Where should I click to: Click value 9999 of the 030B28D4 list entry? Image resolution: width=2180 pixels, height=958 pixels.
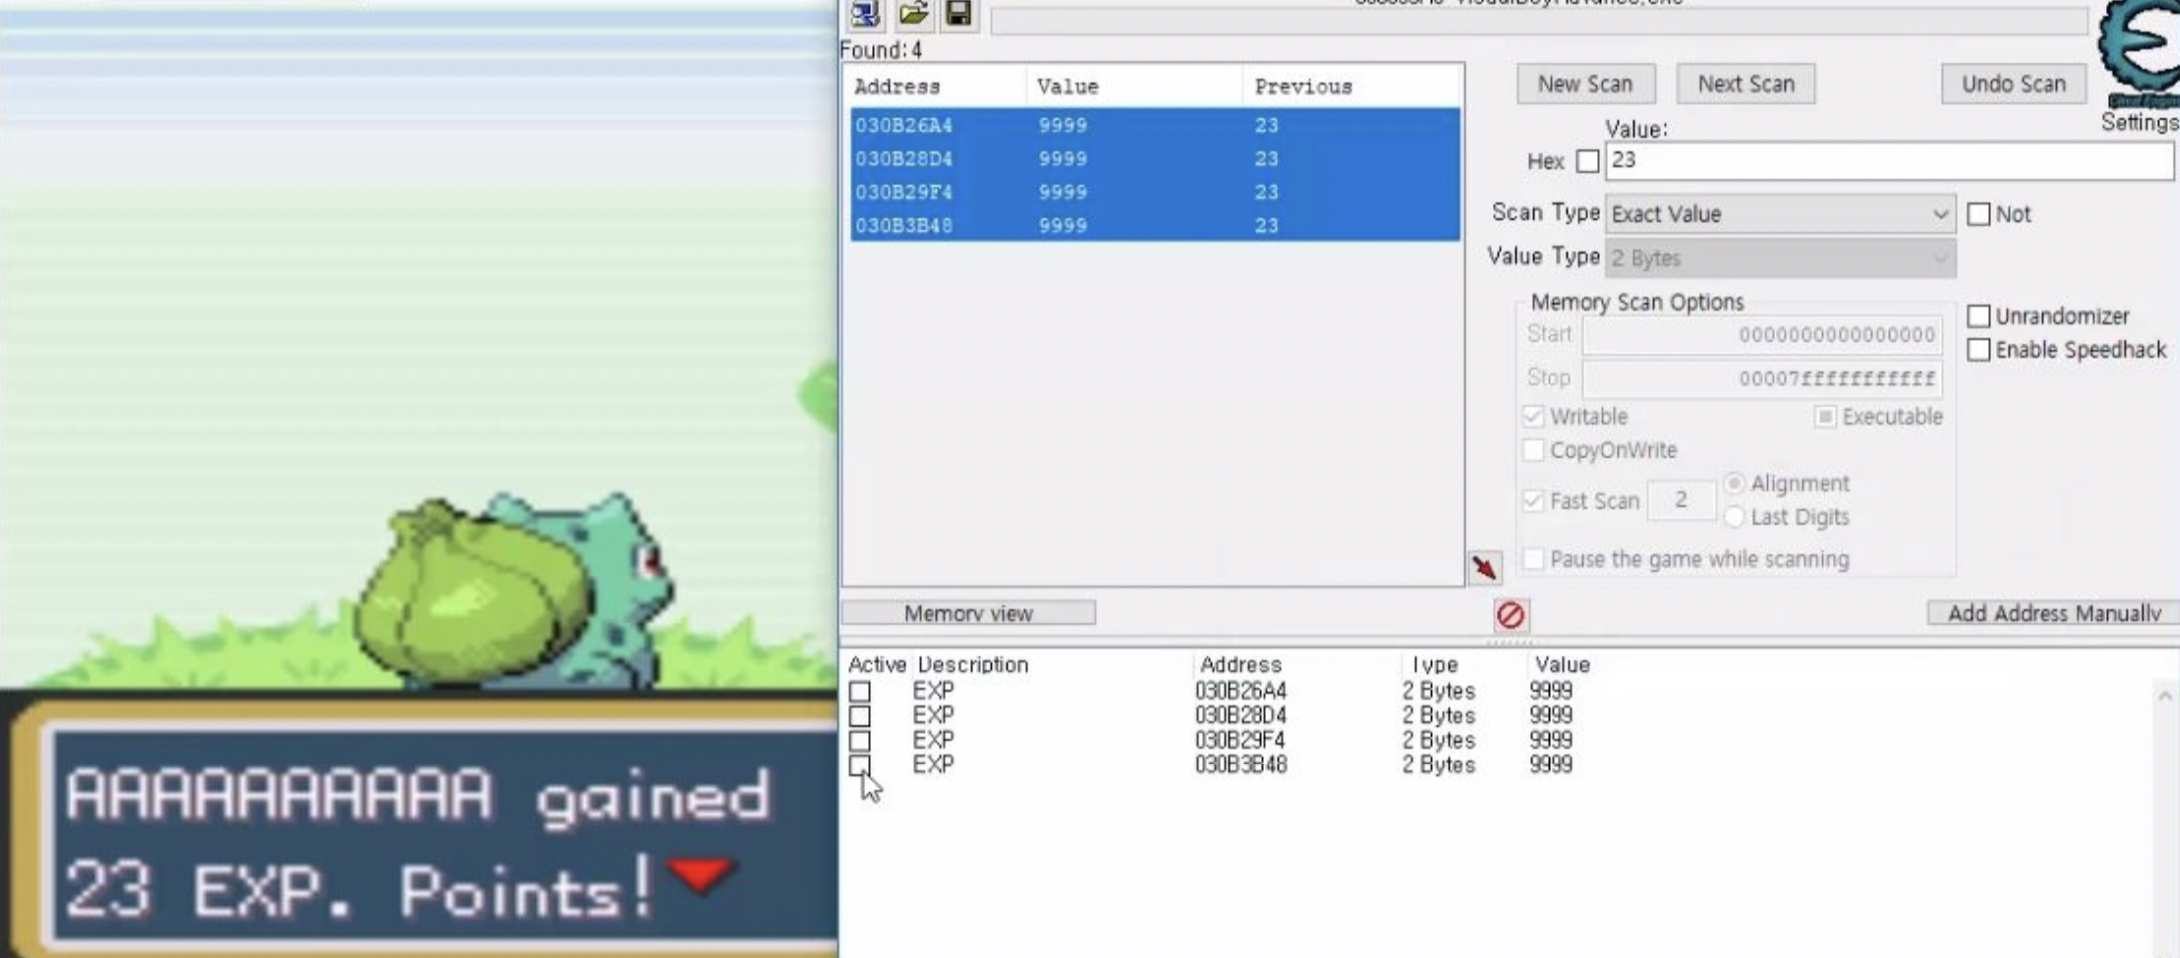click(x=1551, y=716)
